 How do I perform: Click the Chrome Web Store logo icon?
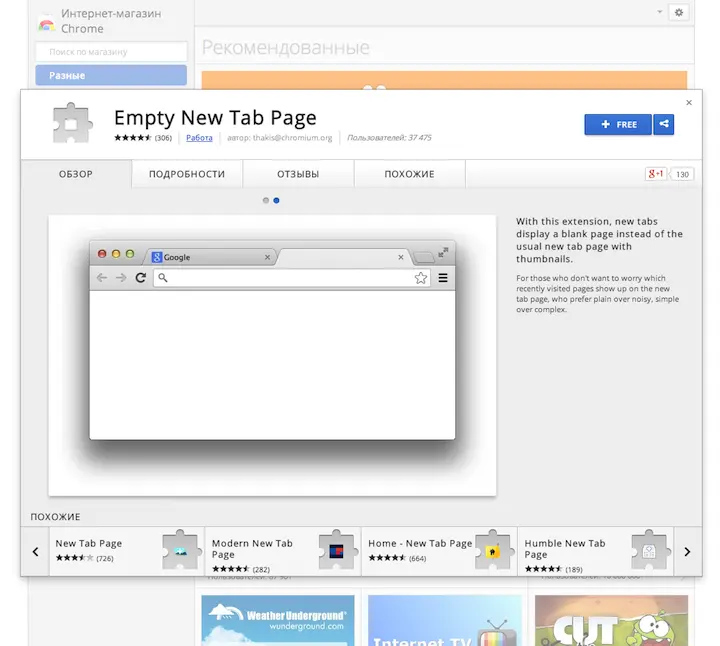46,23
